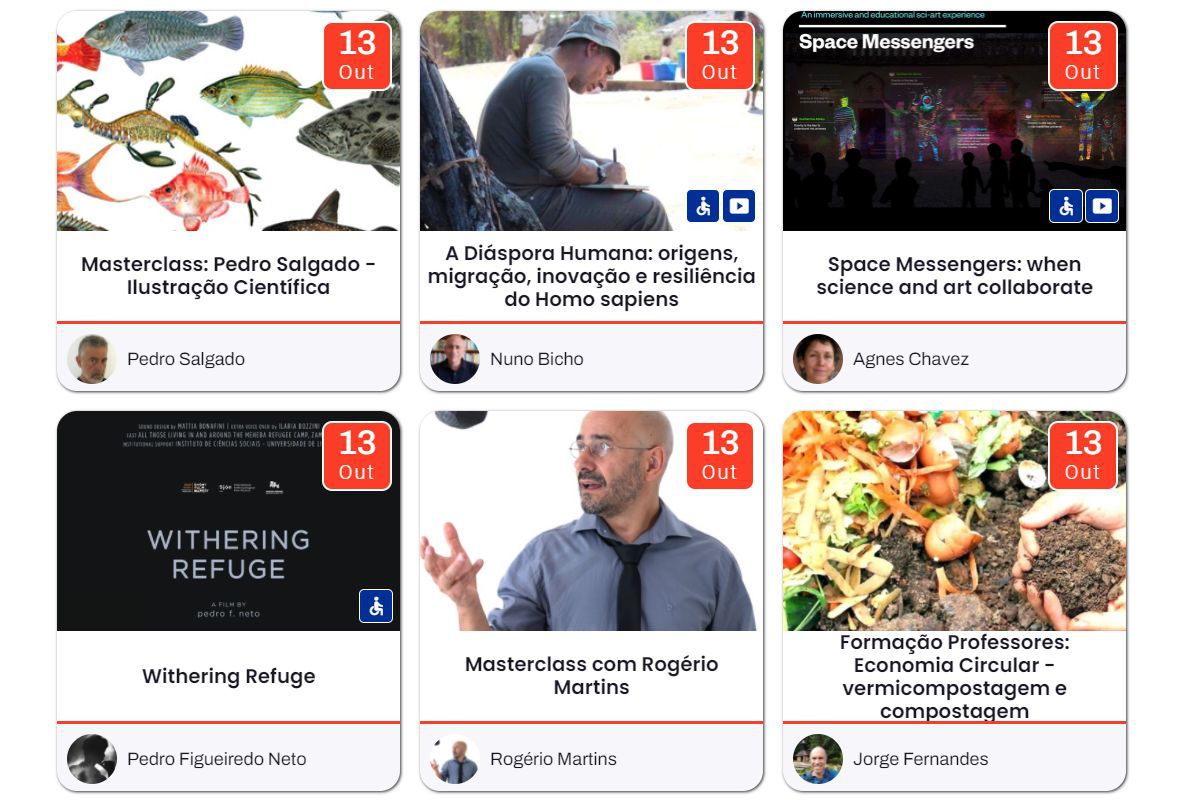The width and height of the screenshot is (1180, 806).
Task: Open Masterclass com Rogério Martins title
Action: click(x=592, y=676)
